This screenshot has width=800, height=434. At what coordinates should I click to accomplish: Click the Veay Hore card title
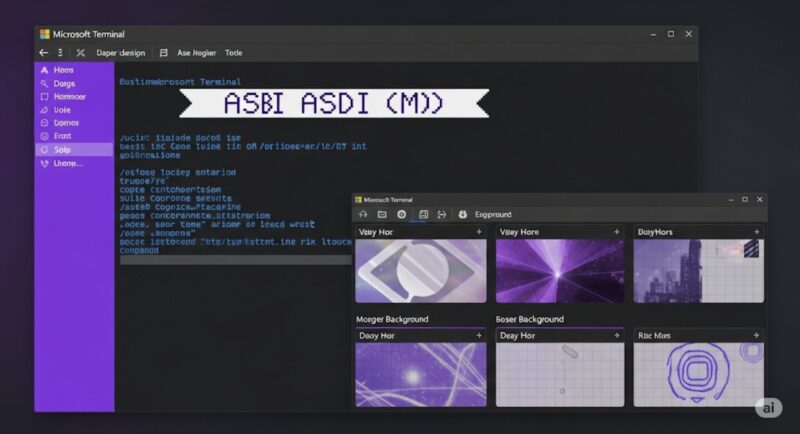519,232
